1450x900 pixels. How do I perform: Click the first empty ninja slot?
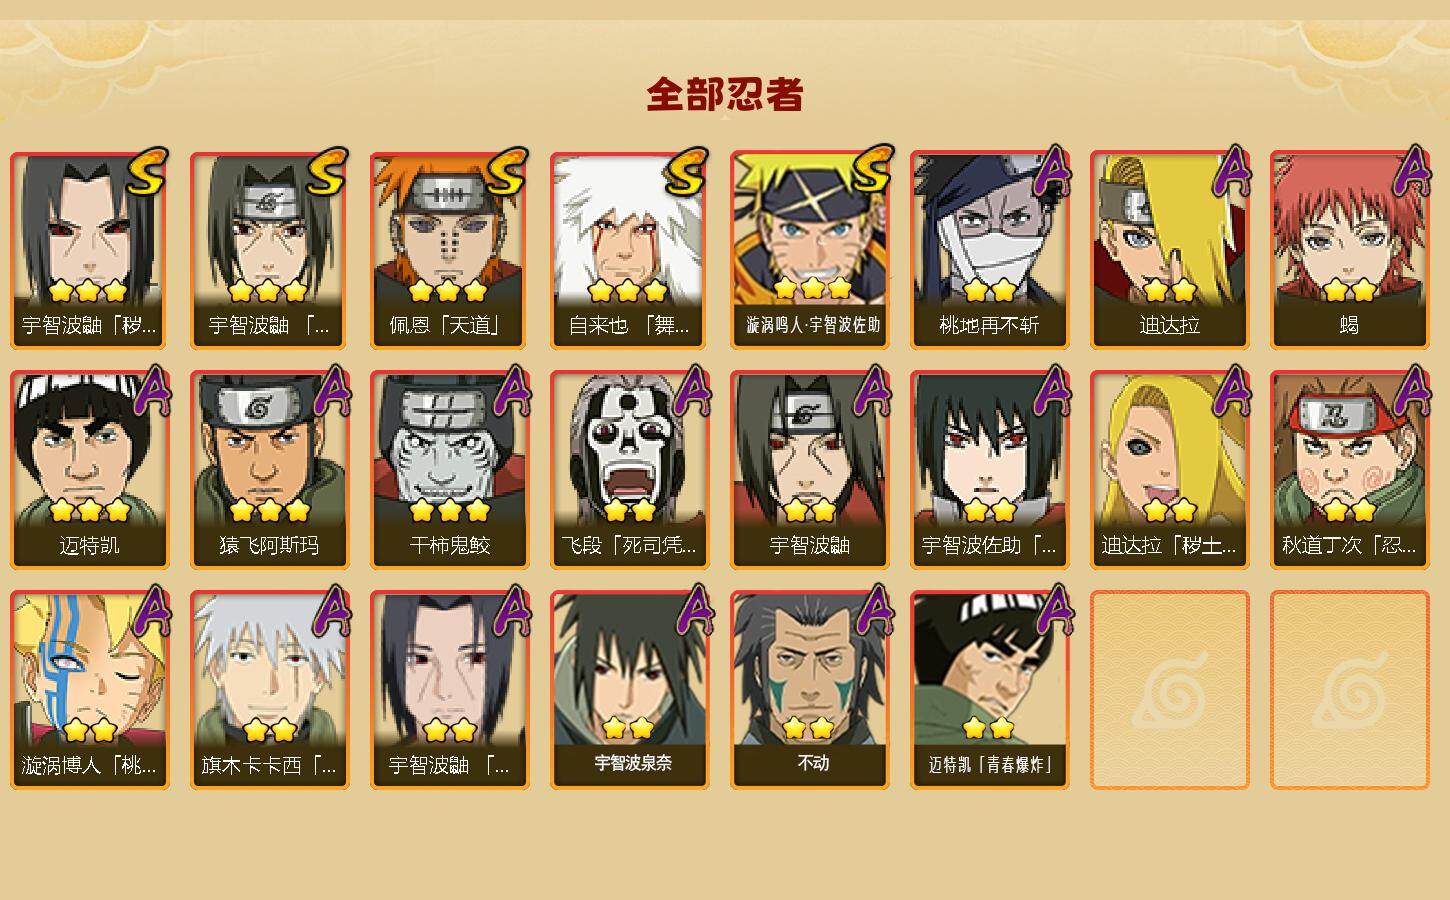pyautogui.click(x=1169, y=690)
